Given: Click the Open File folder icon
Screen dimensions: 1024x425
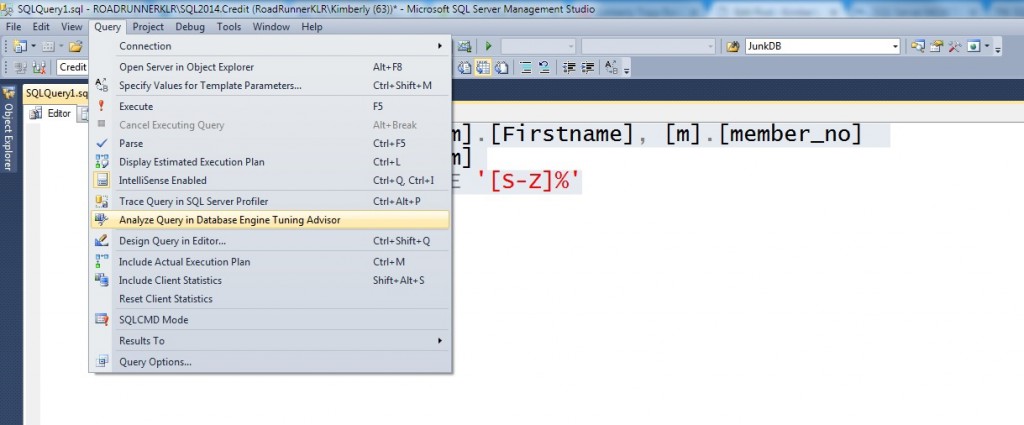Looking at the screenshot, I should point(76,46).
